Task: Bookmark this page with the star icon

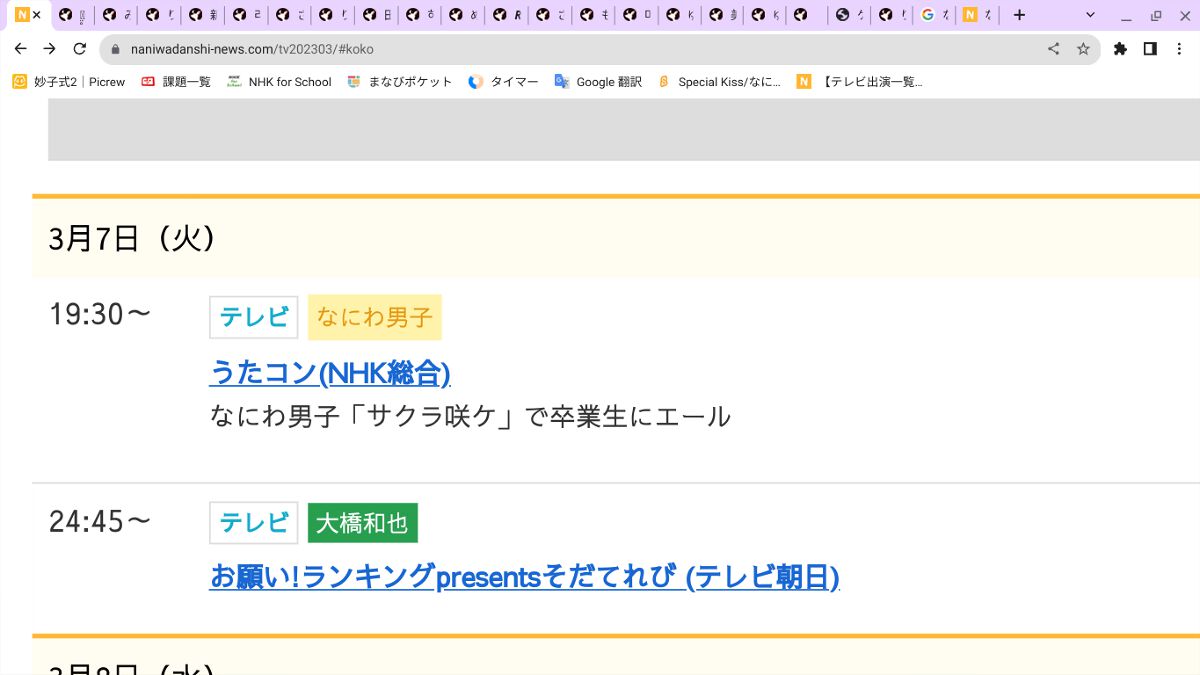Action: click(x=1083, y=48)
